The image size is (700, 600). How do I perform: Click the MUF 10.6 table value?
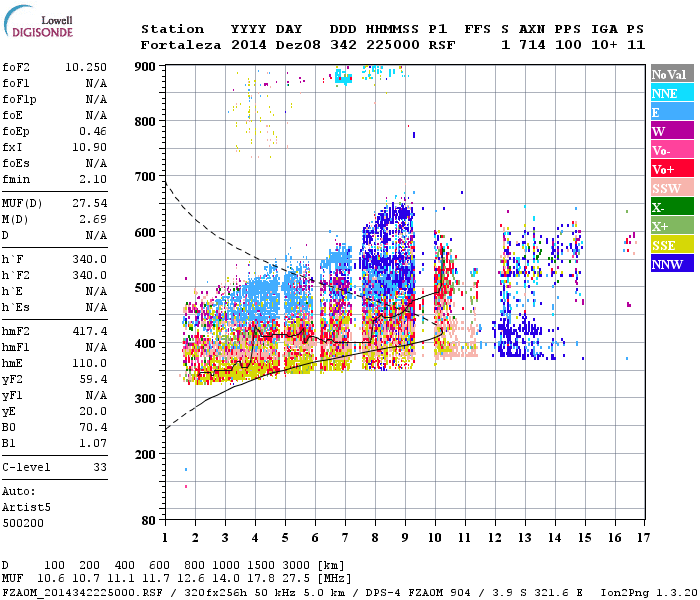(51, 579)
